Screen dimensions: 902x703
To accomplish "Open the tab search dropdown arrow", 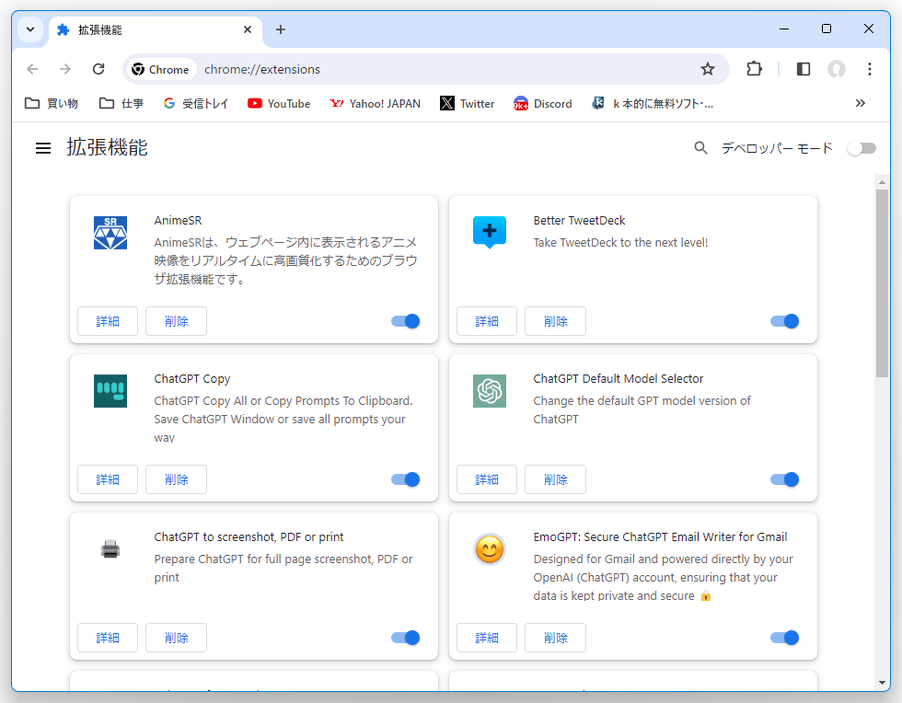I will pos(30,29).
